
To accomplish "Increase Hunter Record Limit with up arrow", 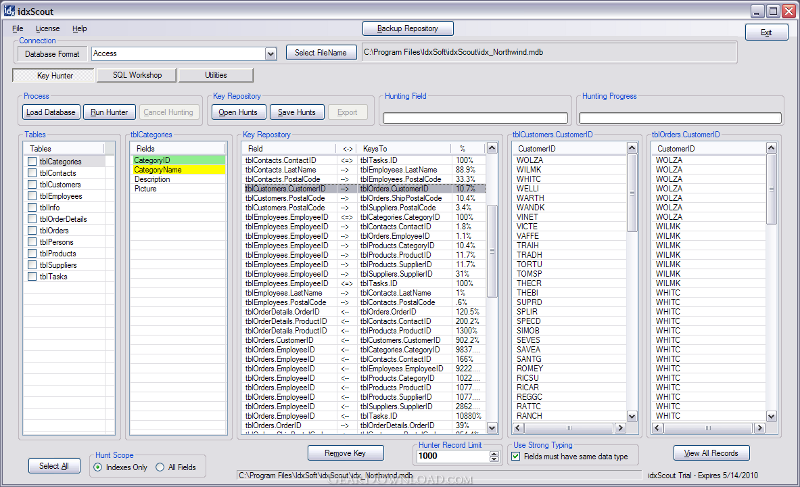I will coord(494,452).
